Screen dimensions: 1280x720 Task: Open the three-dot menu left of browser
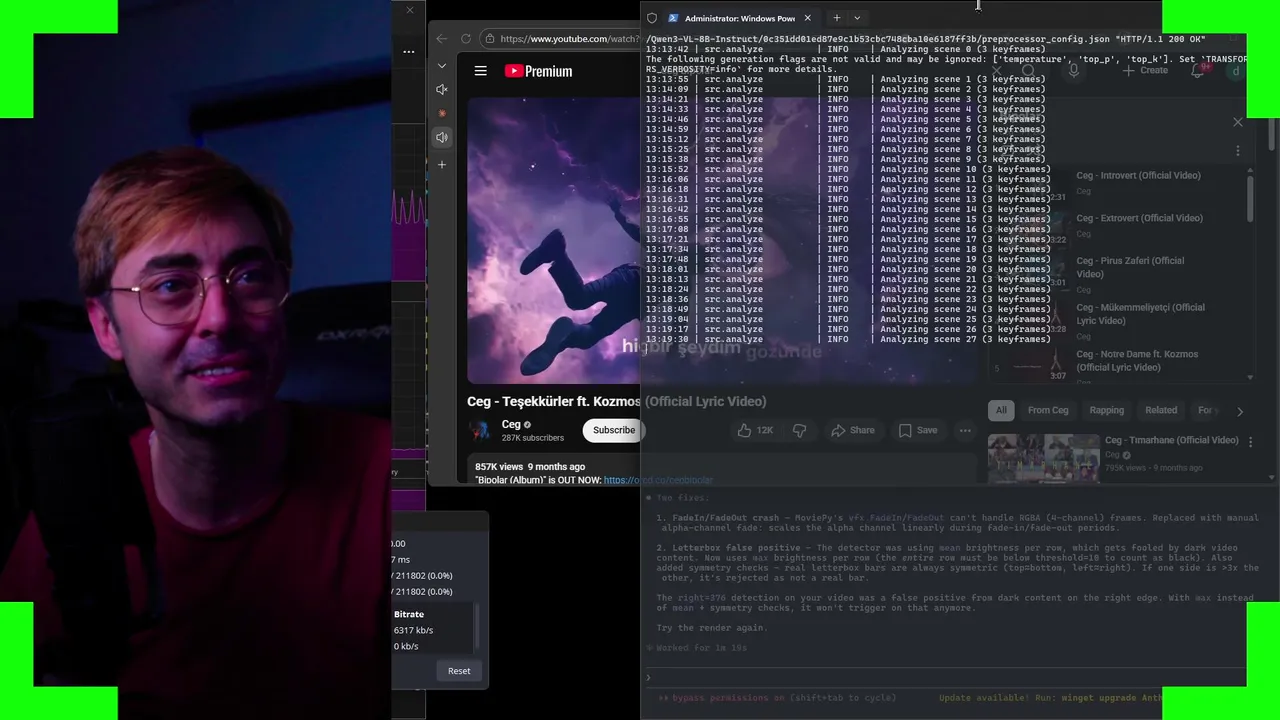pos(408,51)
